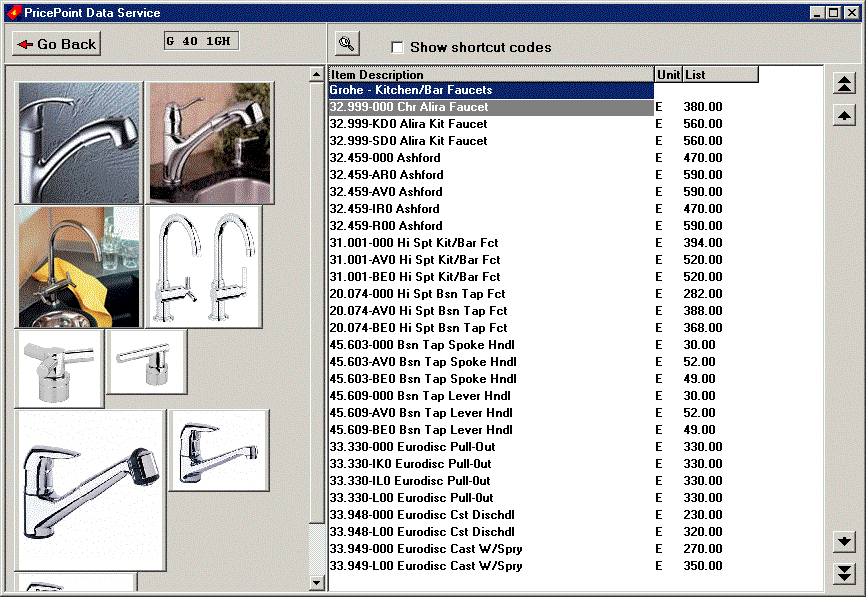Click the Item Description column header
This screenshot has width=866, height=597.
point(491,75)
